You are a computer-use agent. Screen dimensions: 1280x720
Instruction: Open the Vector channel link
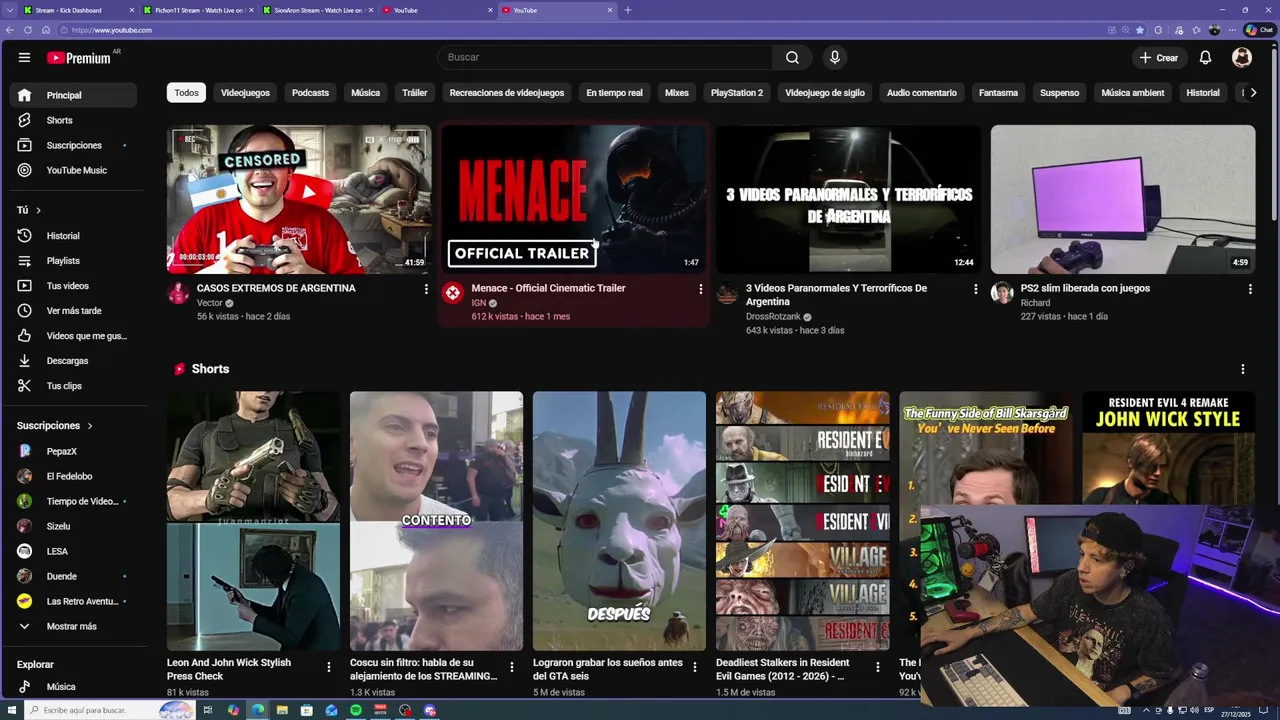210,303
